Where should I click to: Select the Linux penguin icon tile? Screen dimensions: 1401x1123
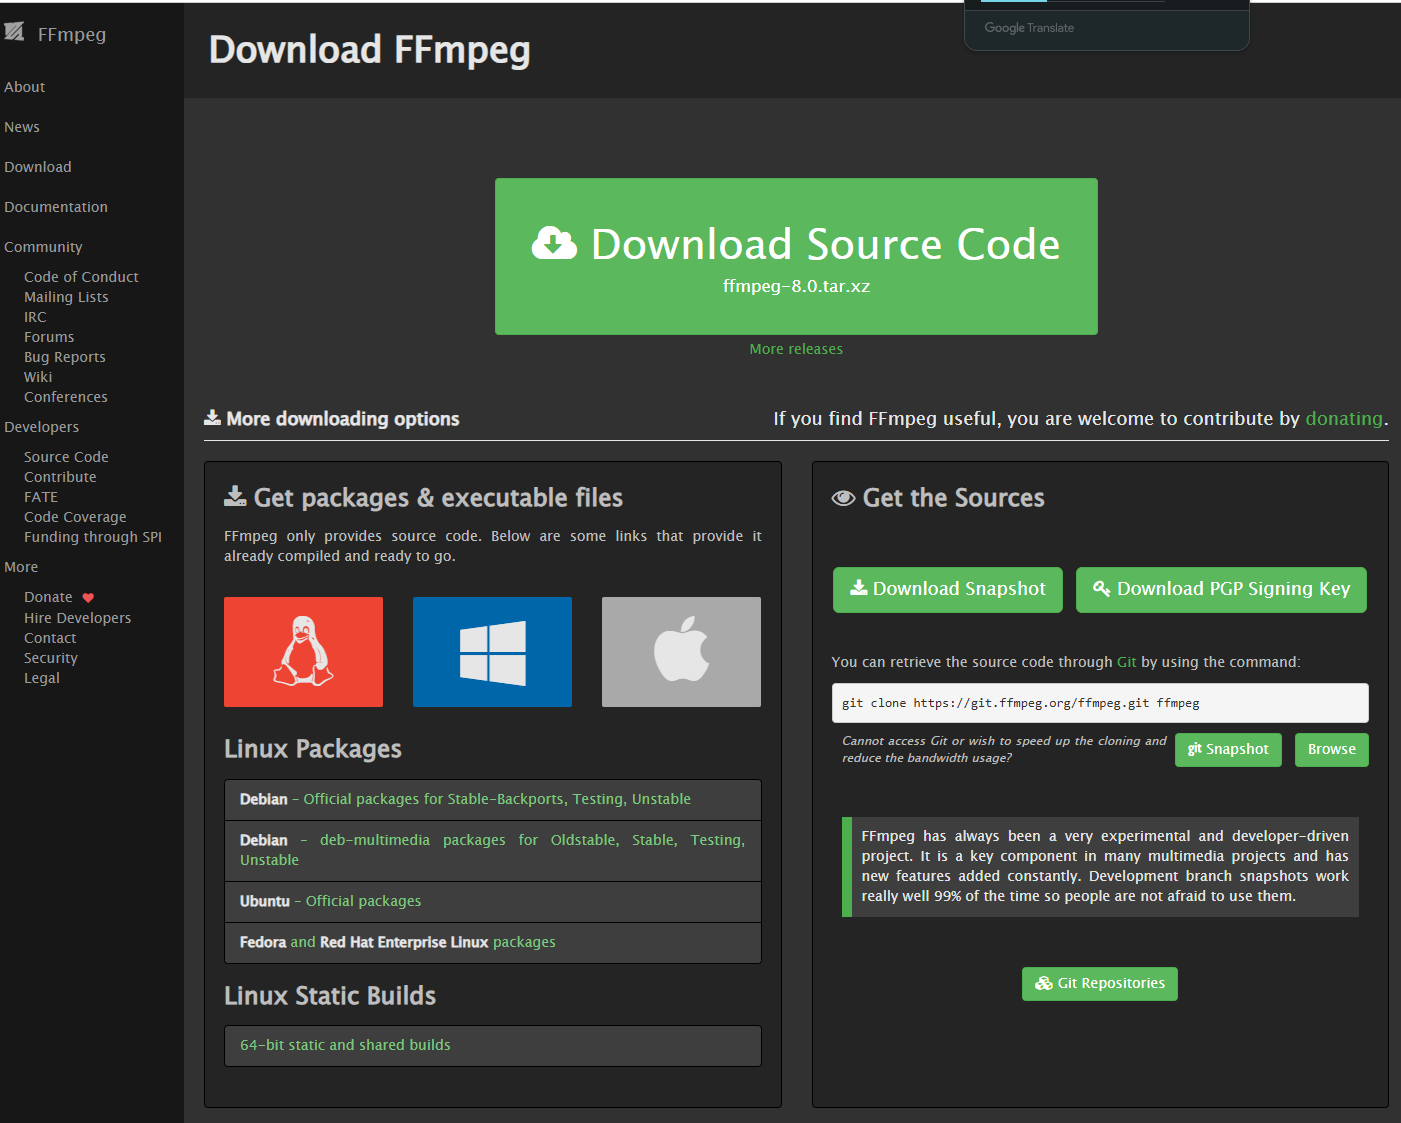303,652
